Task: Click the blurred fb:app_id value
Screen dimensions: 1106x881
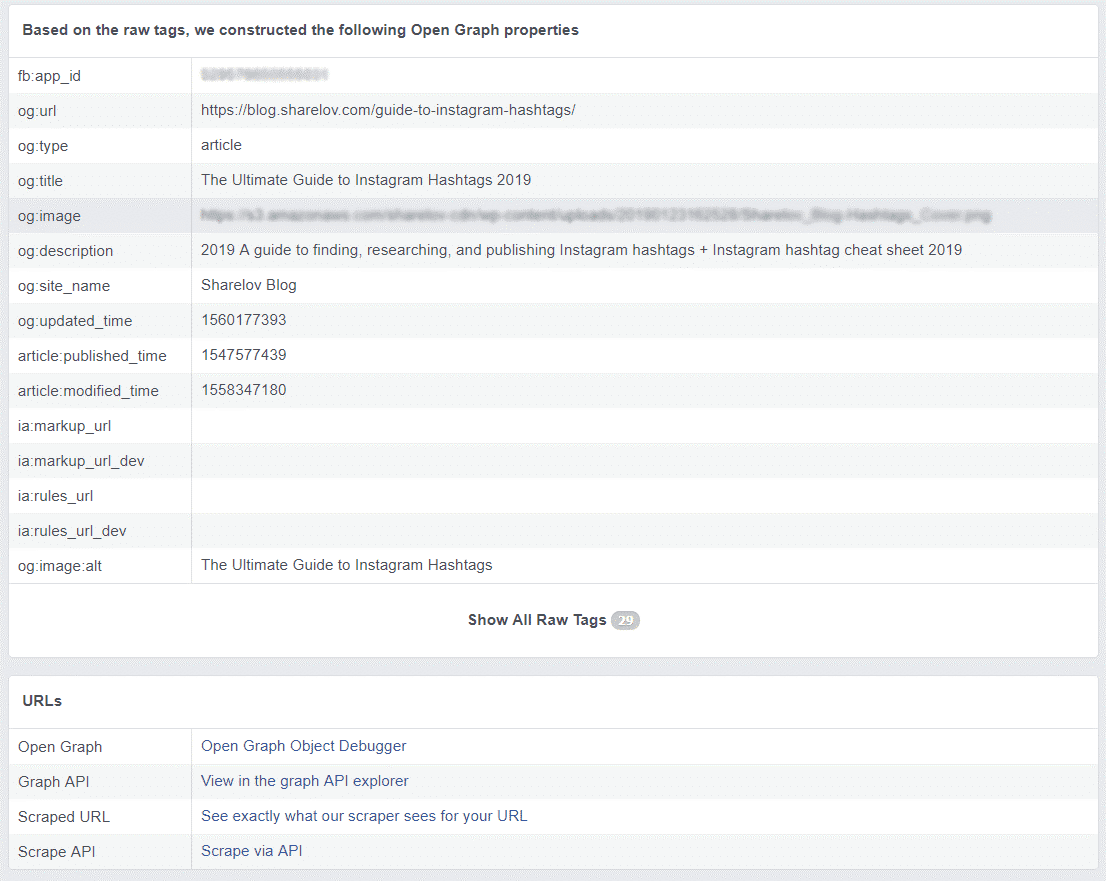Action: (265, 75)
